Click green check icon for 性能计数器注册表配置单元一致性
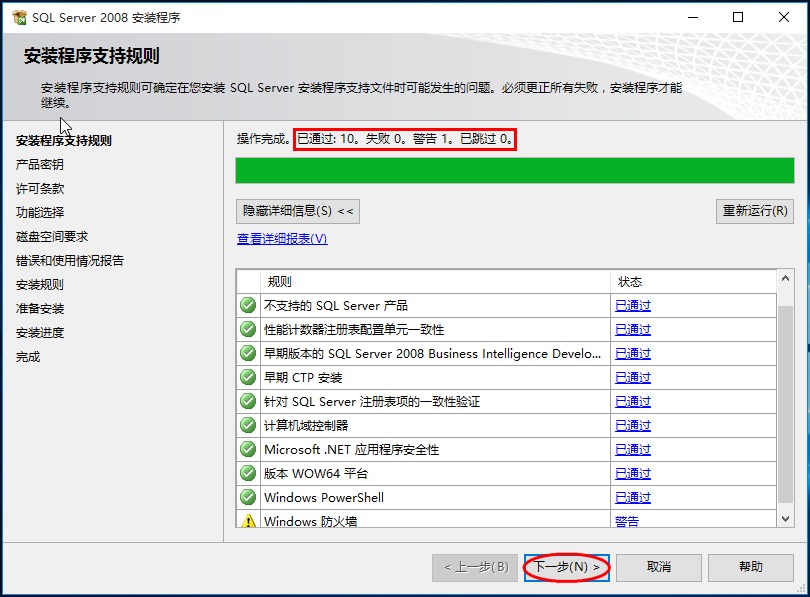The width and height of the screenshot is (810, 597). pyautogui.click(x=248, y=329)
